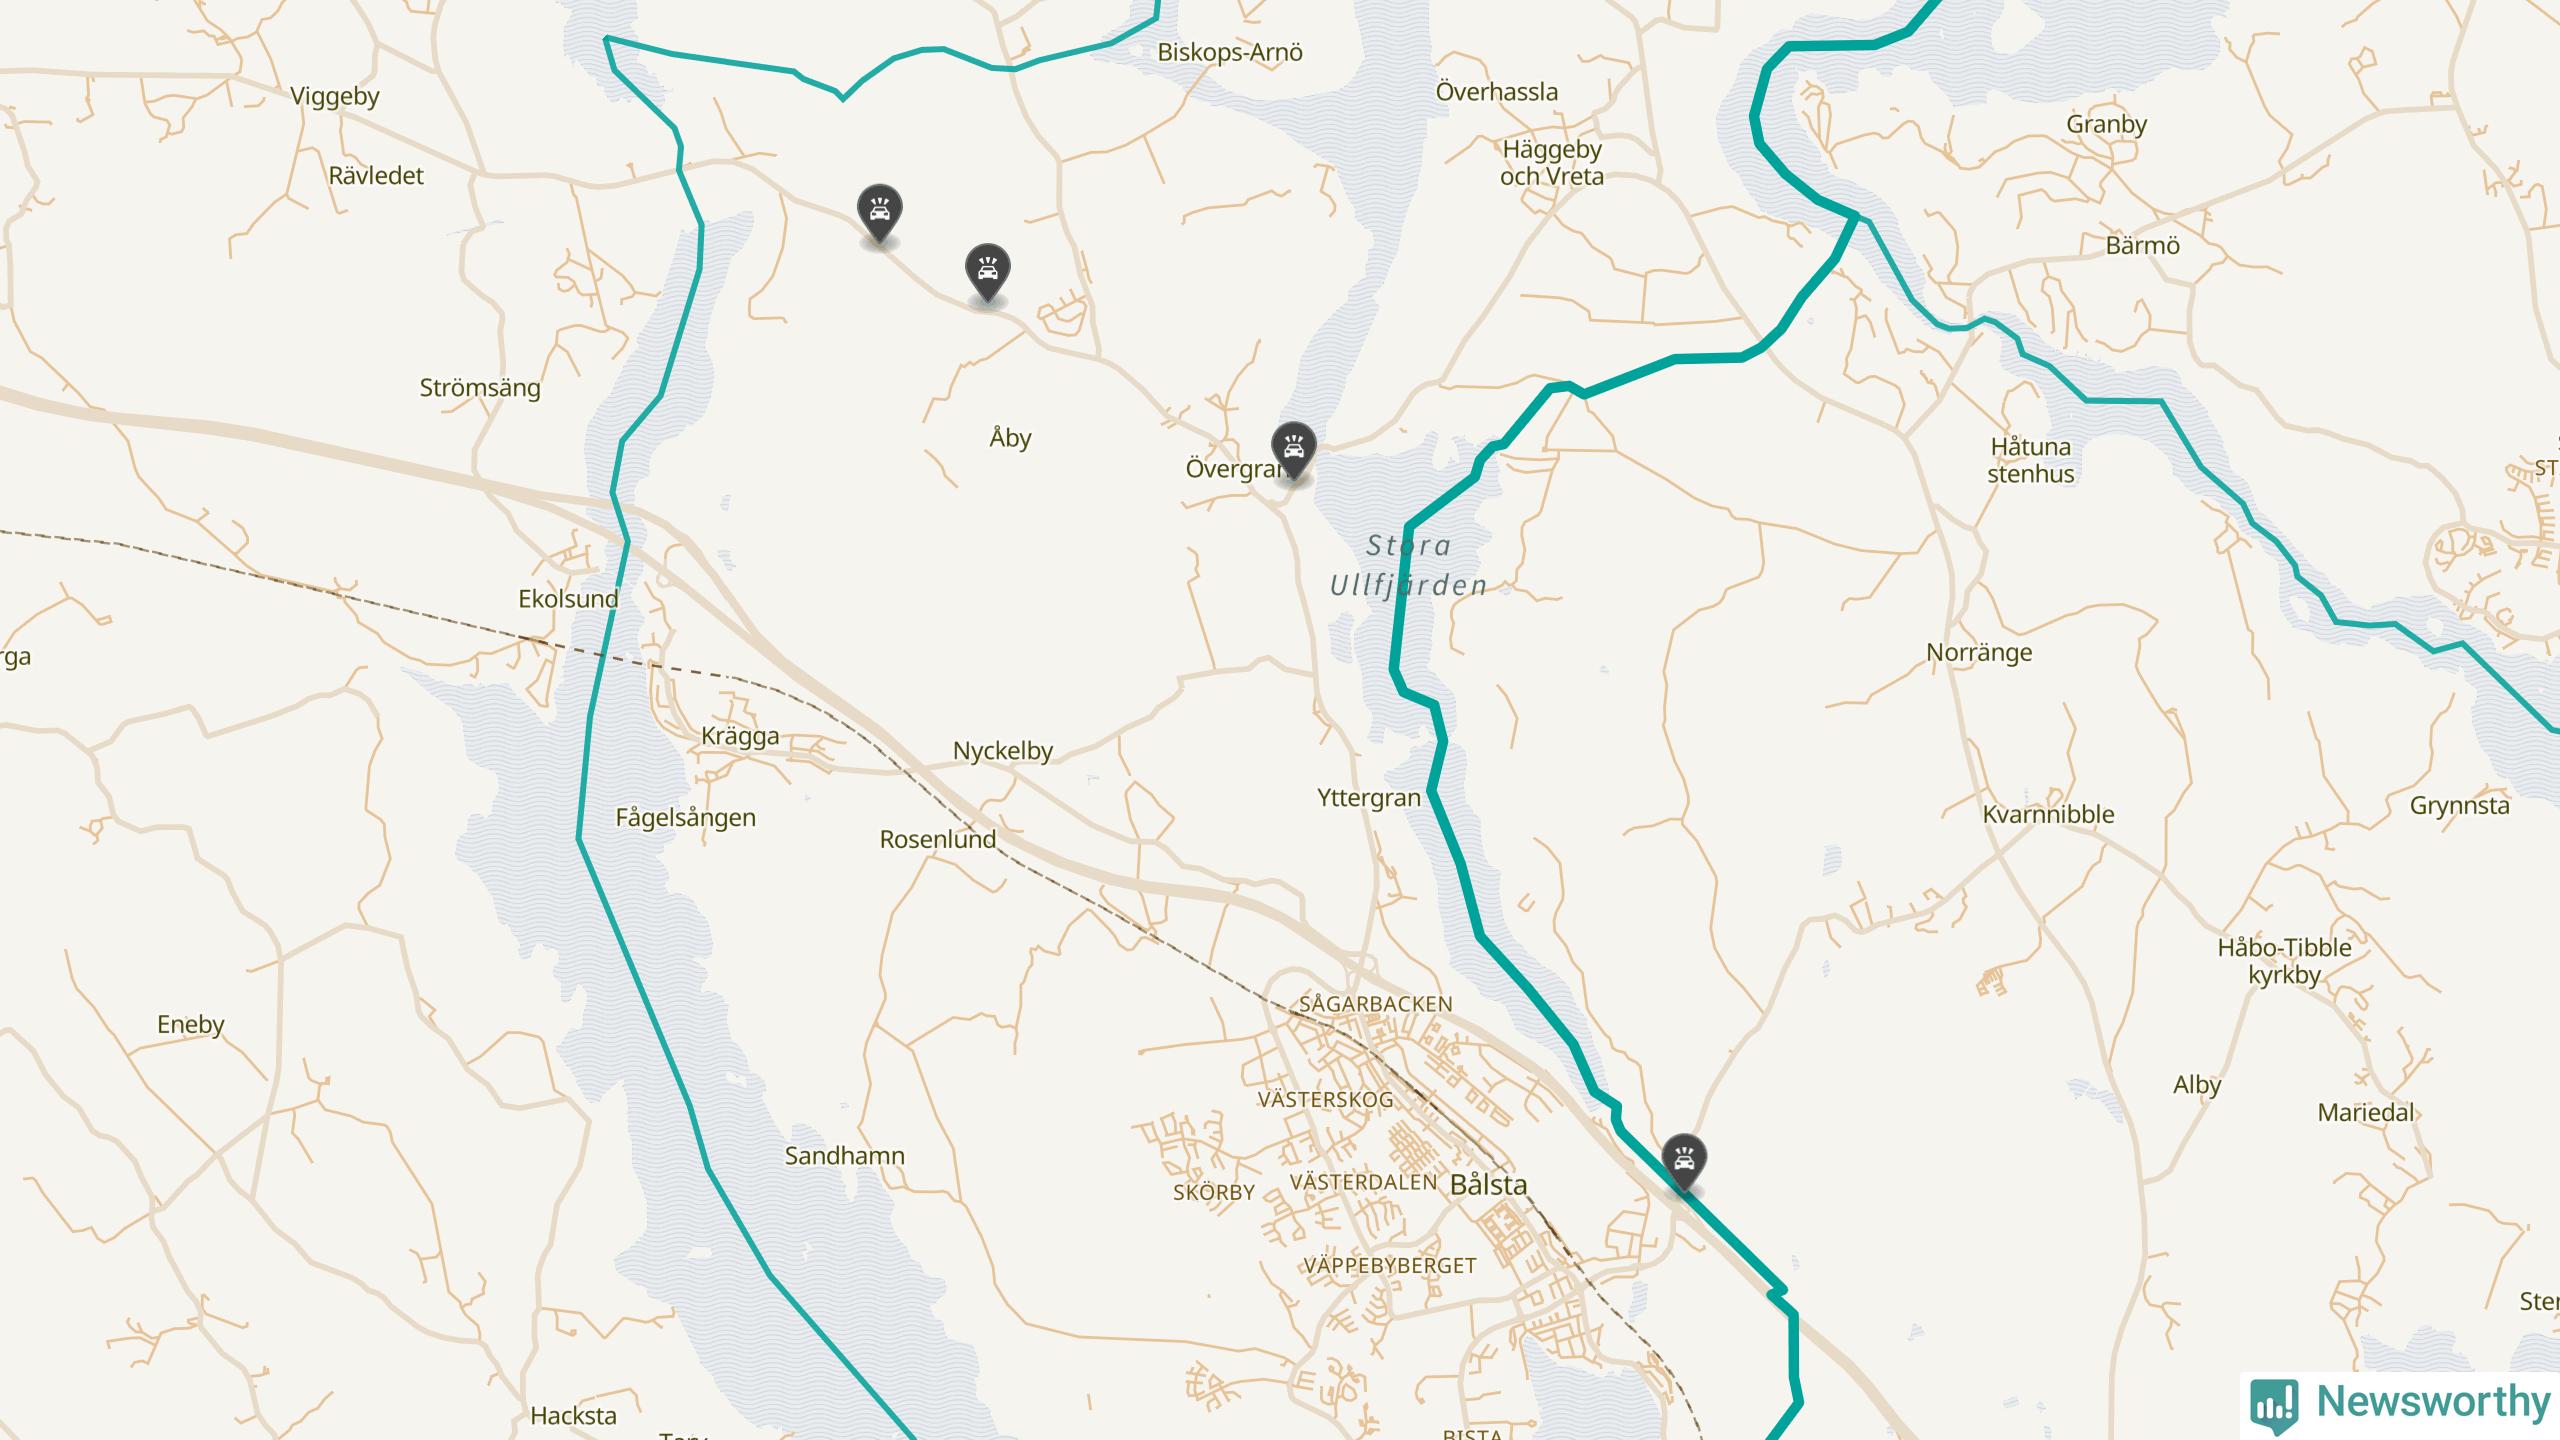Screen dimensions: 2560x1440
Task: Select the Granby place label
Action: [x=2107, y=125]
